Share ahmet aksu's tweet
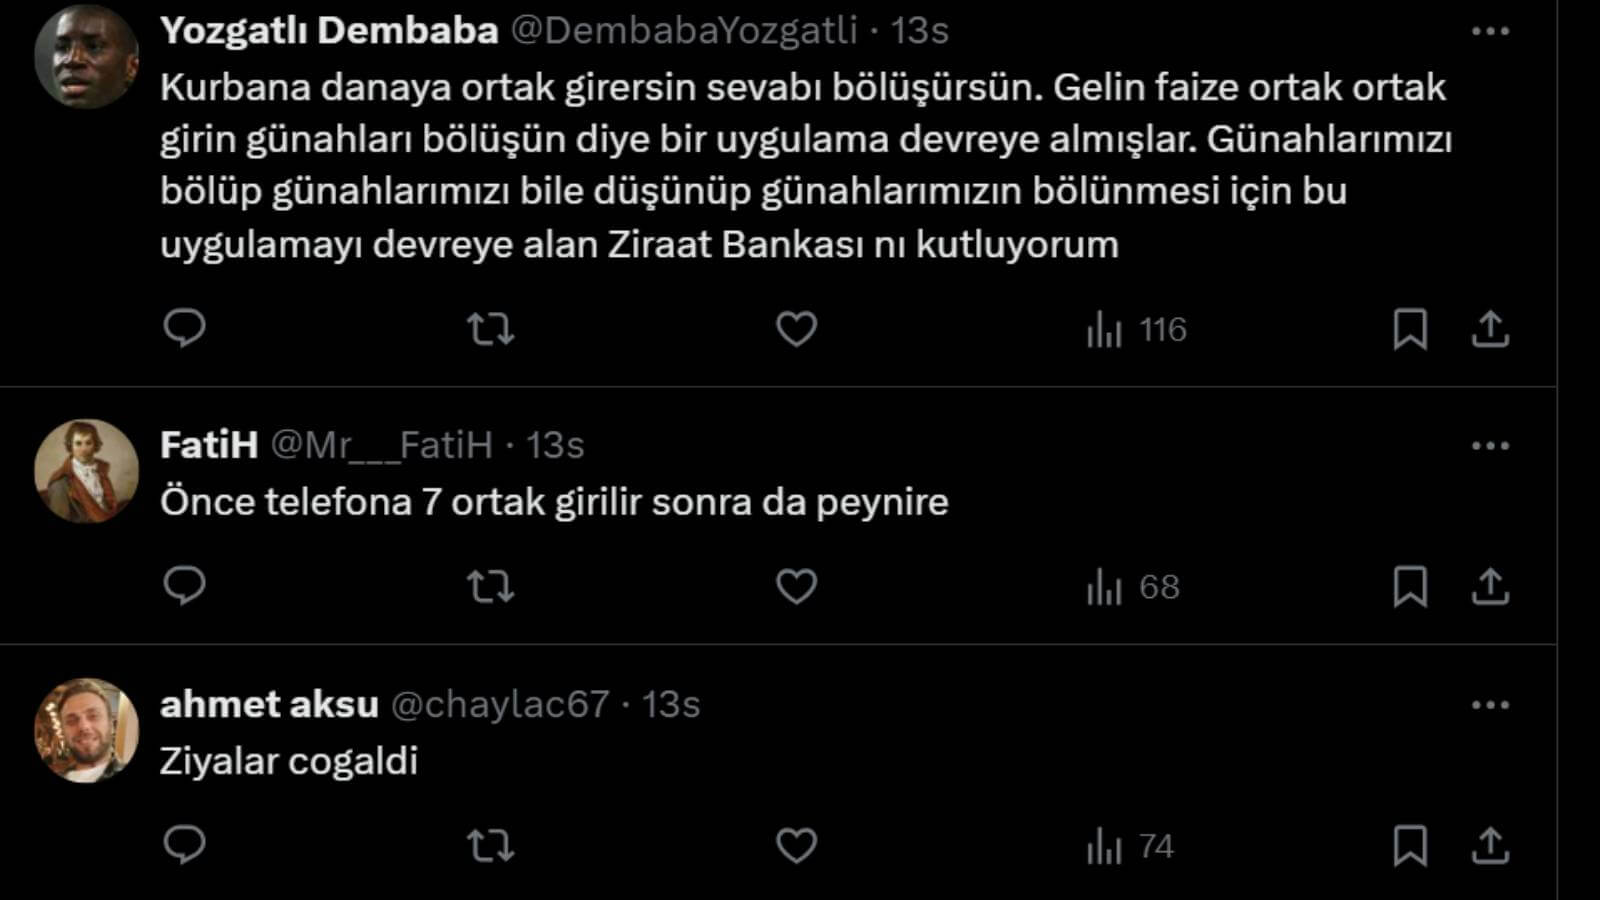The image size is (1600, 900). (x=1489, y=846)
